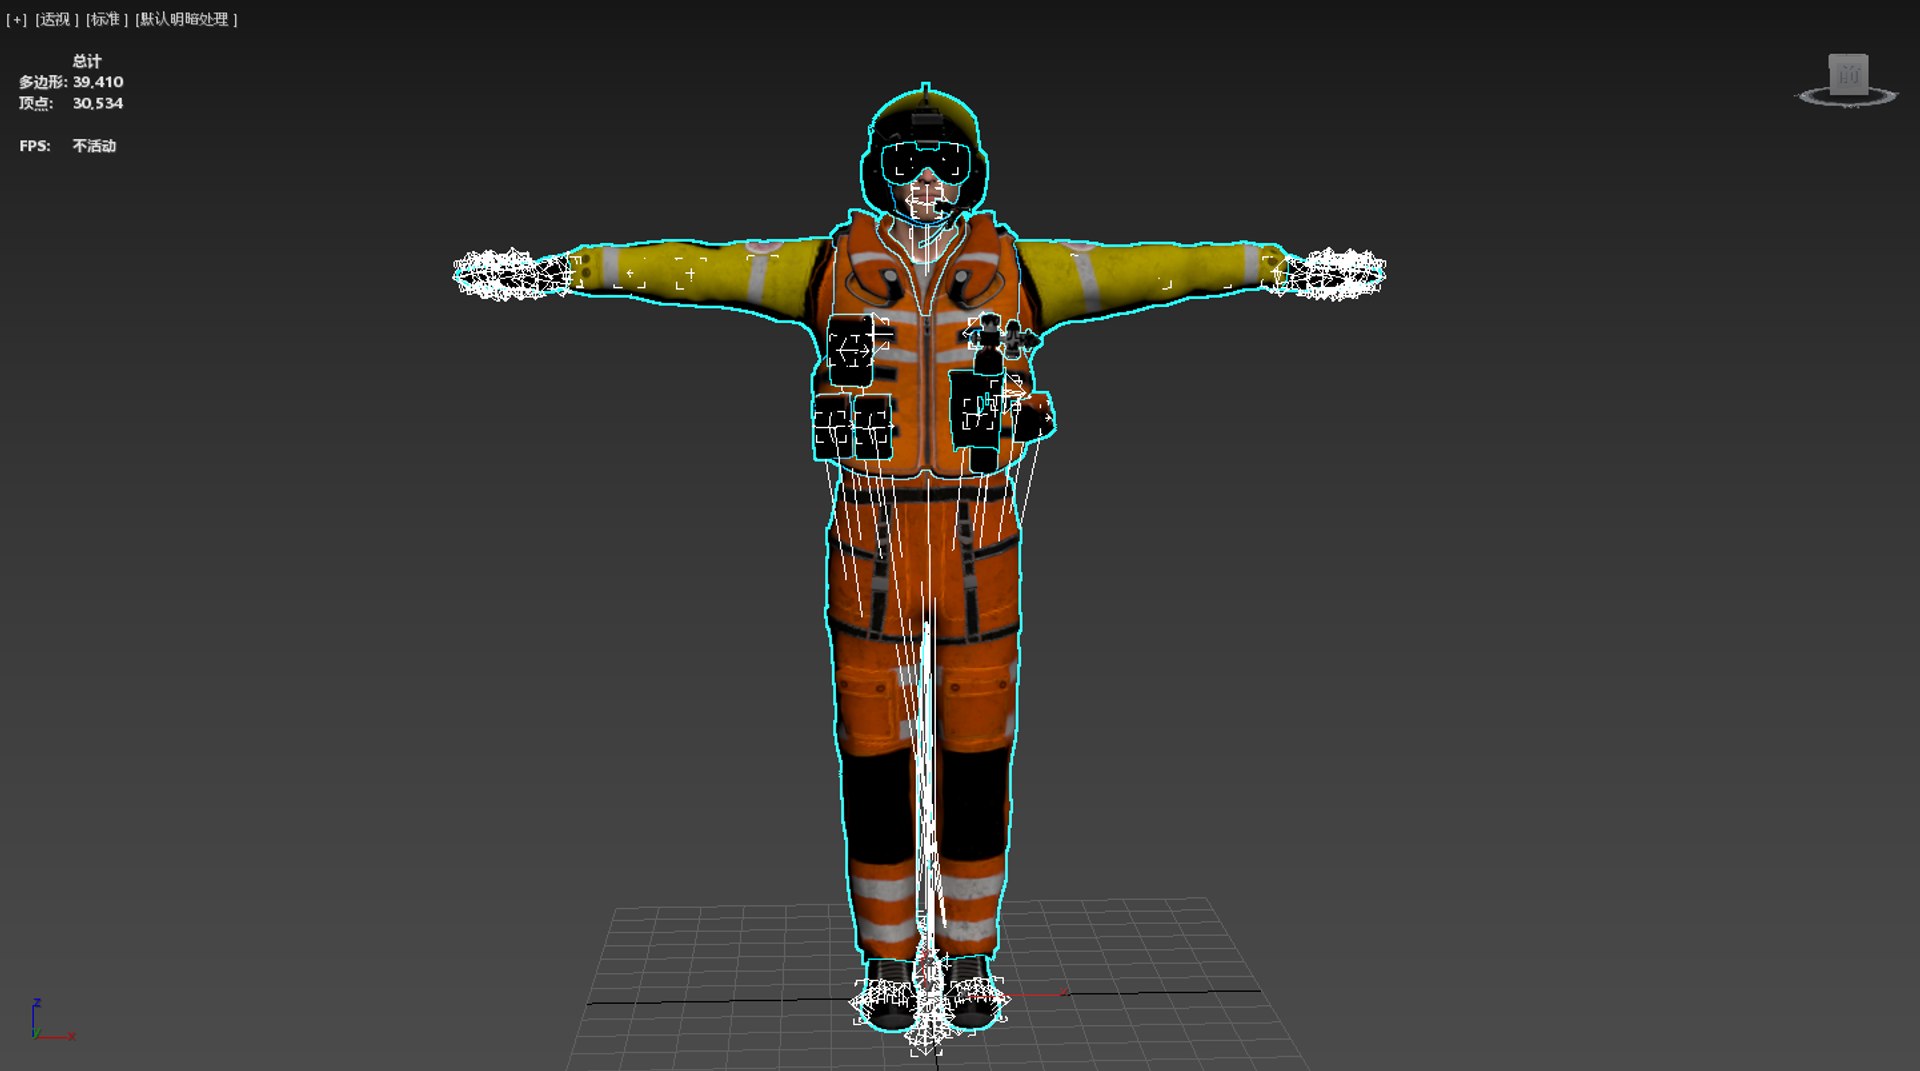Open the 标准 viewport standard menu
This screenshot has height=1071, width=1920.
pyautogui.click(x=107, y=19)
